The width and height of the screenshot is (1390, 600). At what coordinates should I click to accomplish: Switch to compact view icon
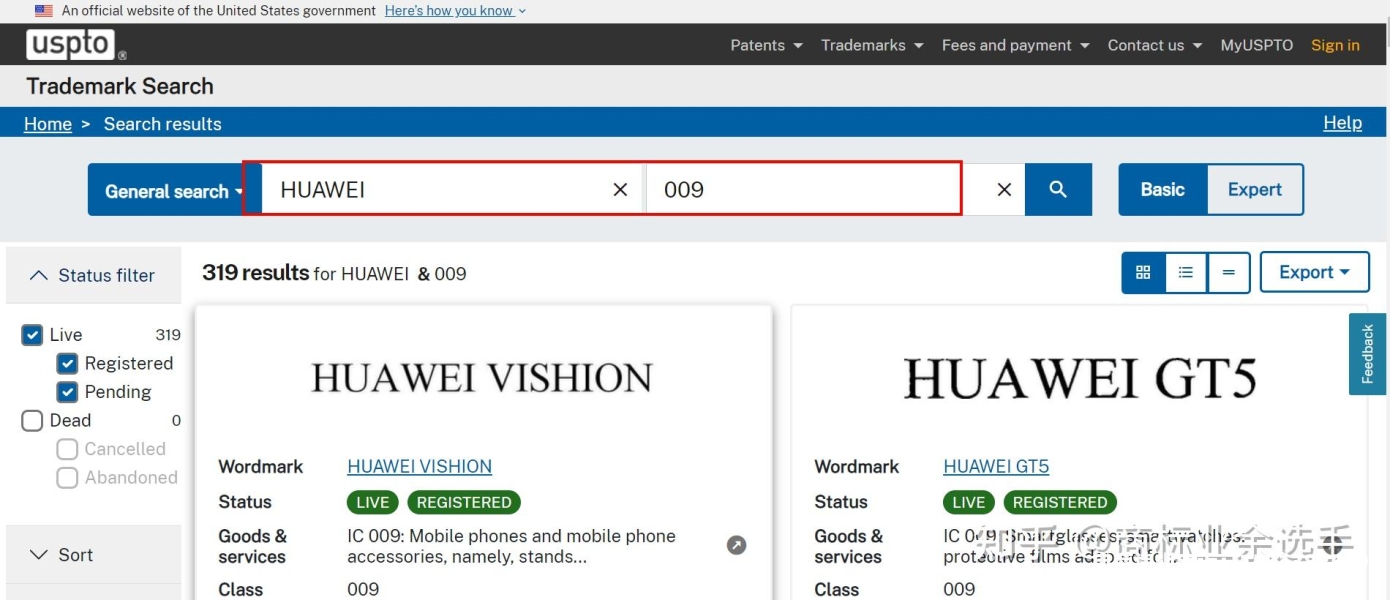pos(1229,272)
